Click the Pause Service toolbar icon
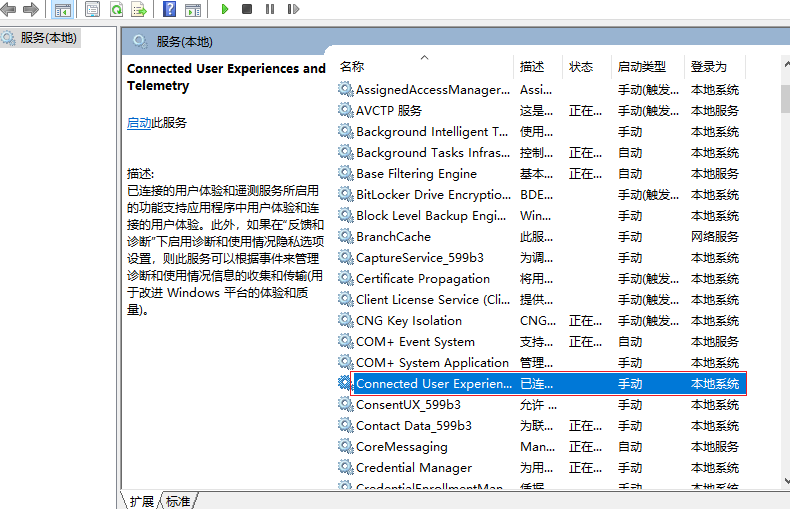Screen dimensions: 790x509 [x=270, y=9]
